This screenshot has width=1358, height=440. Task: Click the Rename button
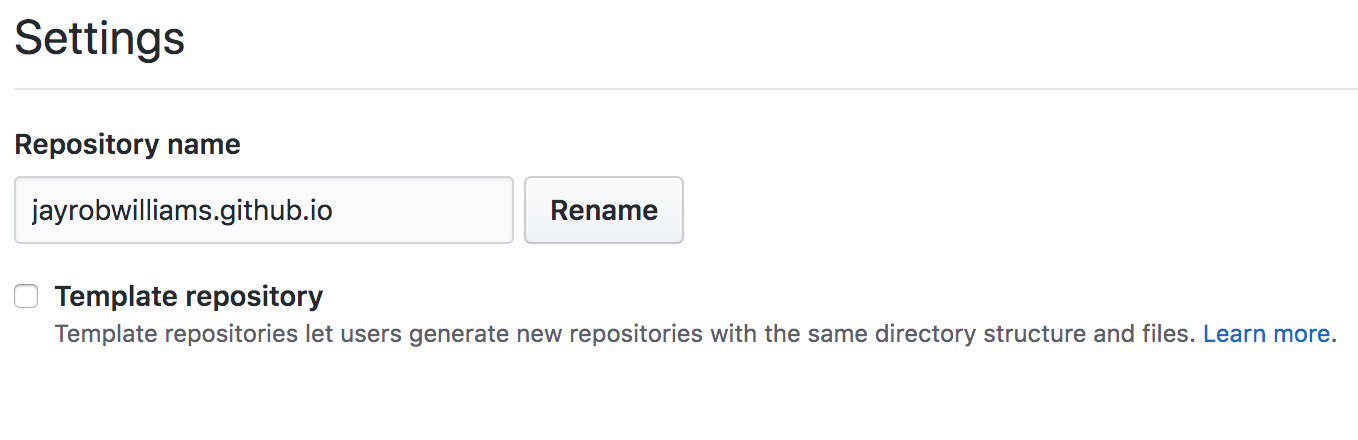[x=603, y=210]
